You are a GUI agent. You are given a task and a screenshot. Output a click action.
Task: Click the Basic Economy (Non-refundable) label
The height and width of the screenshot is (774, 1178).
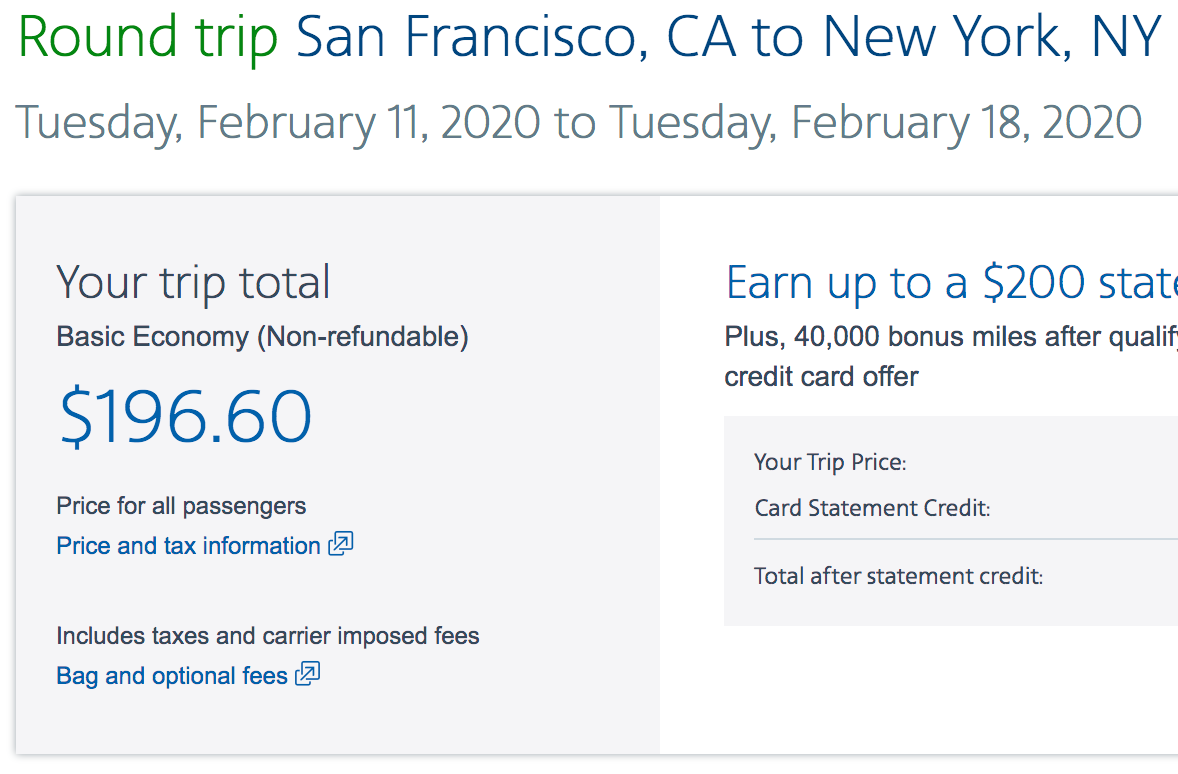point(262,337)
